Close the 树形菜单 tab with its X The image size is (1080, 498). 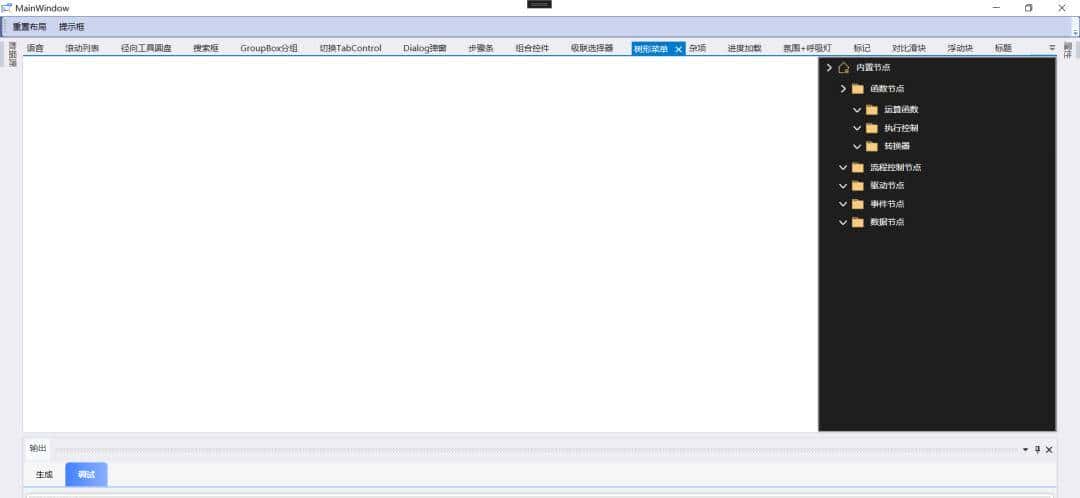click(678, 49)
